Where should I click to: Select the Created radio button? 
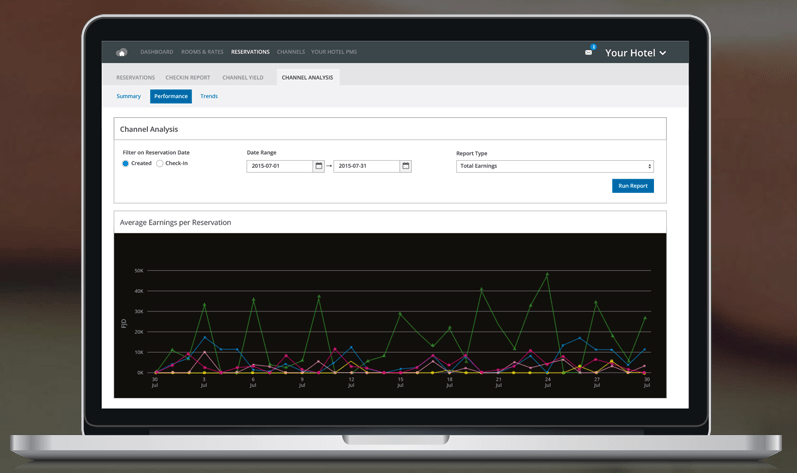126,164
